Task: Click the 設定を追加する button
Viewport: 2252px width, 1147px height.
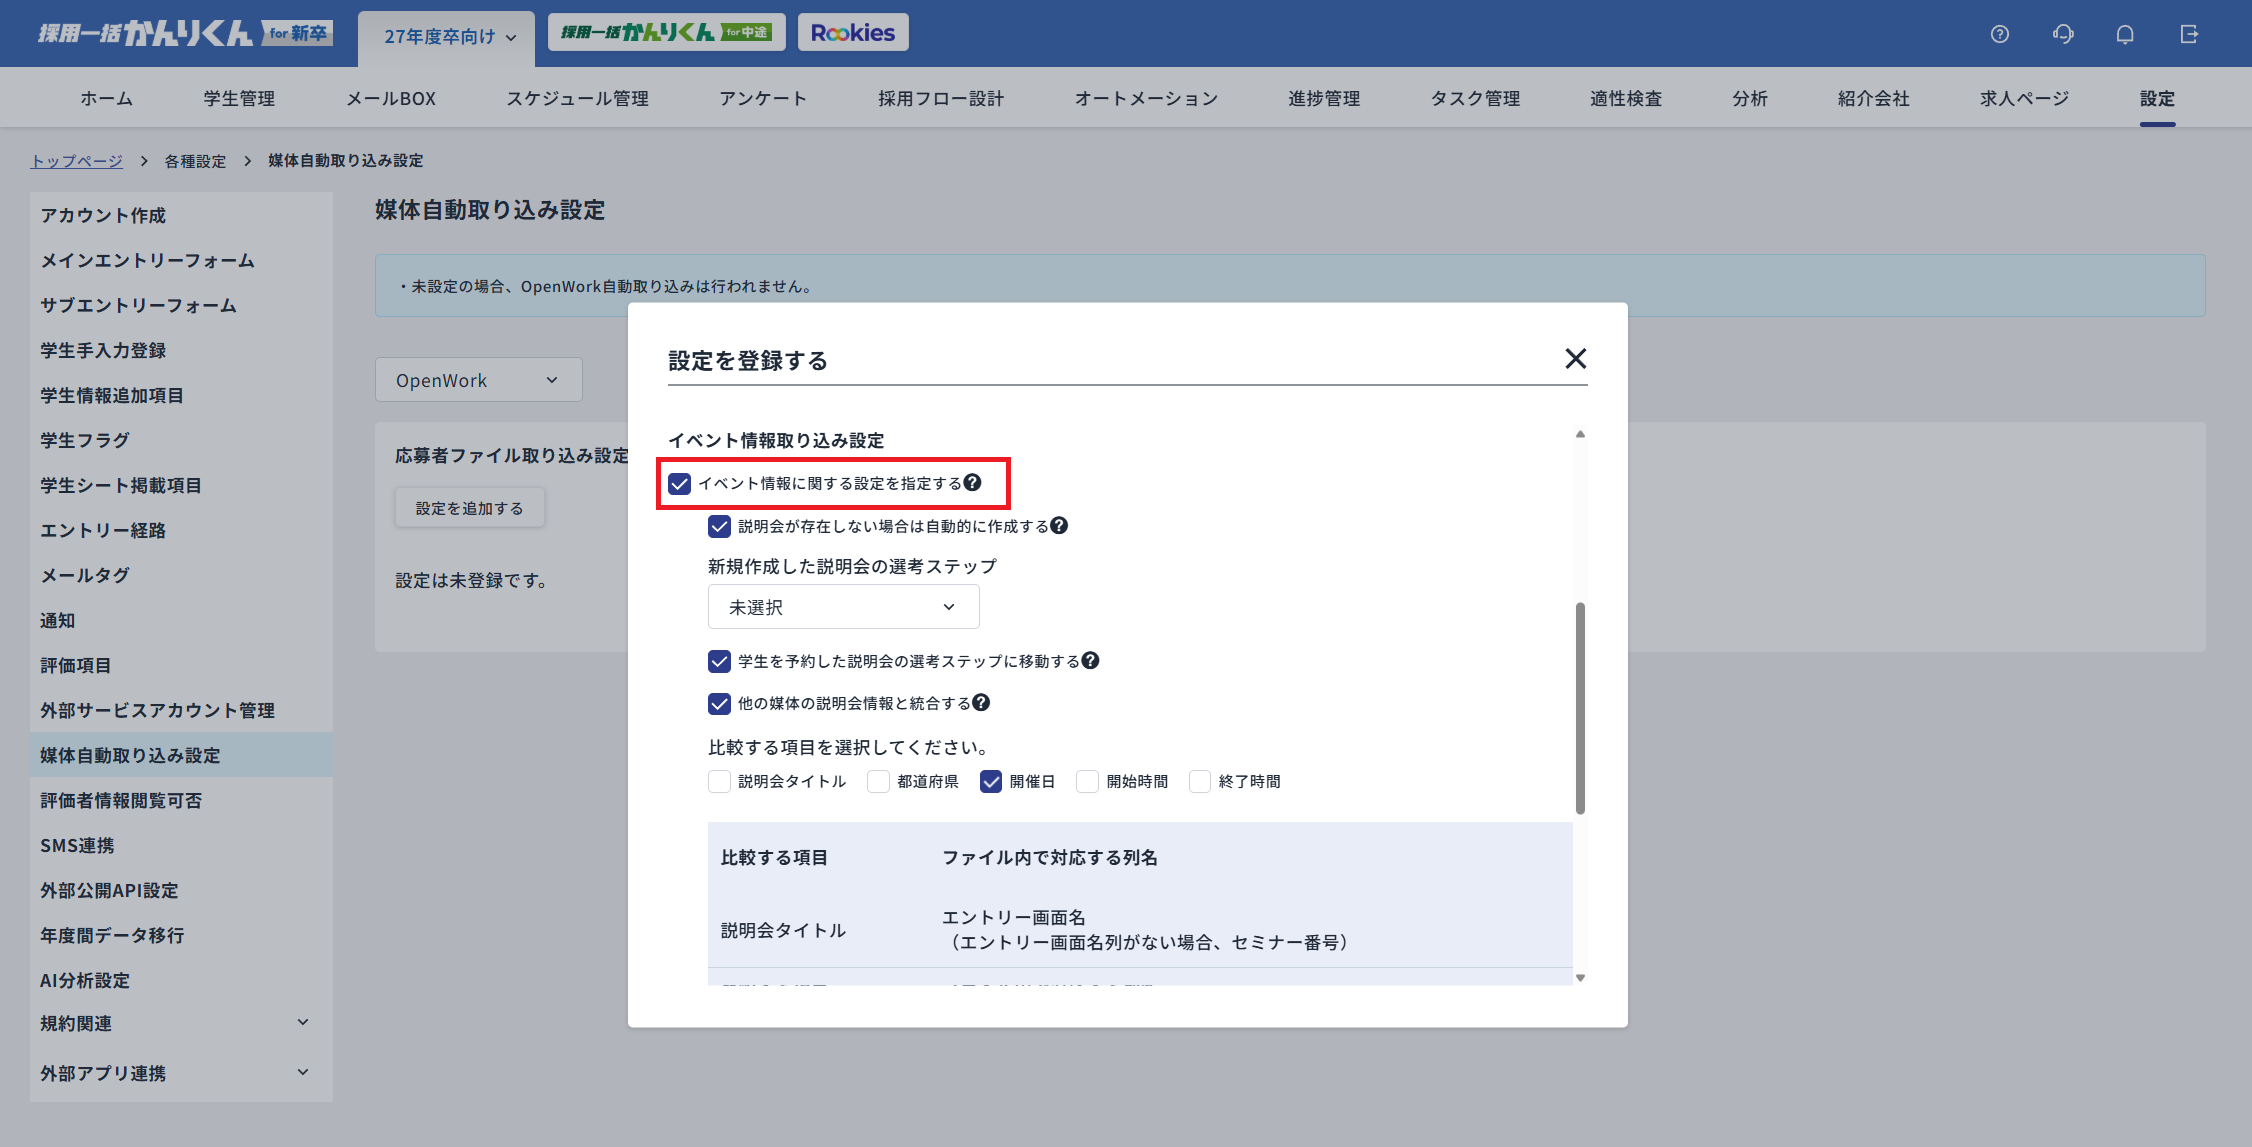Action: [x=469, y=507]
